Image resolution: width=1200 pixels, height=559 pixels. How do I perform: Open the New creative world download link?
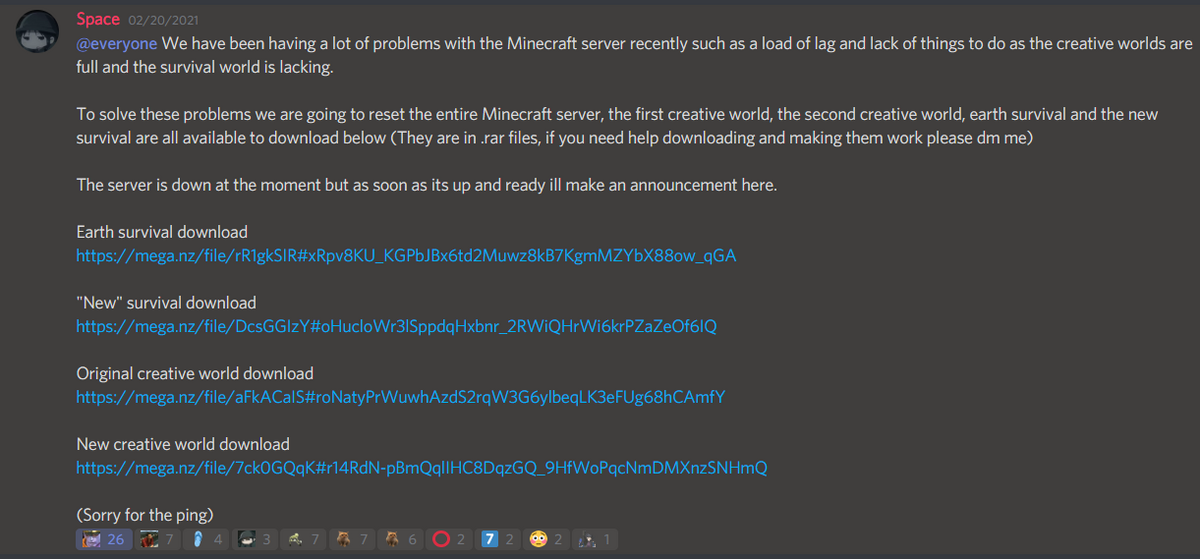coord(422,467)
